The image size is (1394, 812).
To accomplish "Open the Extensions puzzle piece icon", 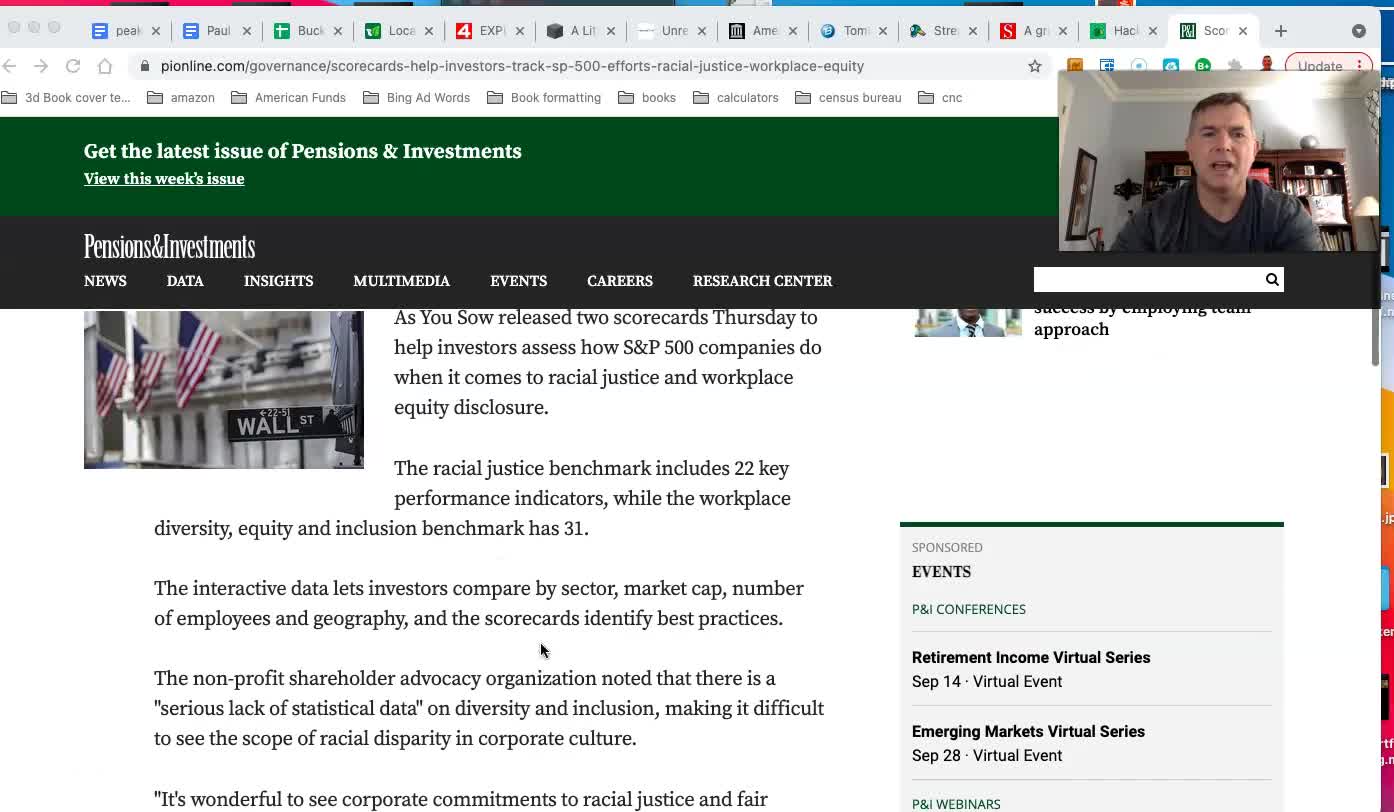I will tap(1235, 66).
